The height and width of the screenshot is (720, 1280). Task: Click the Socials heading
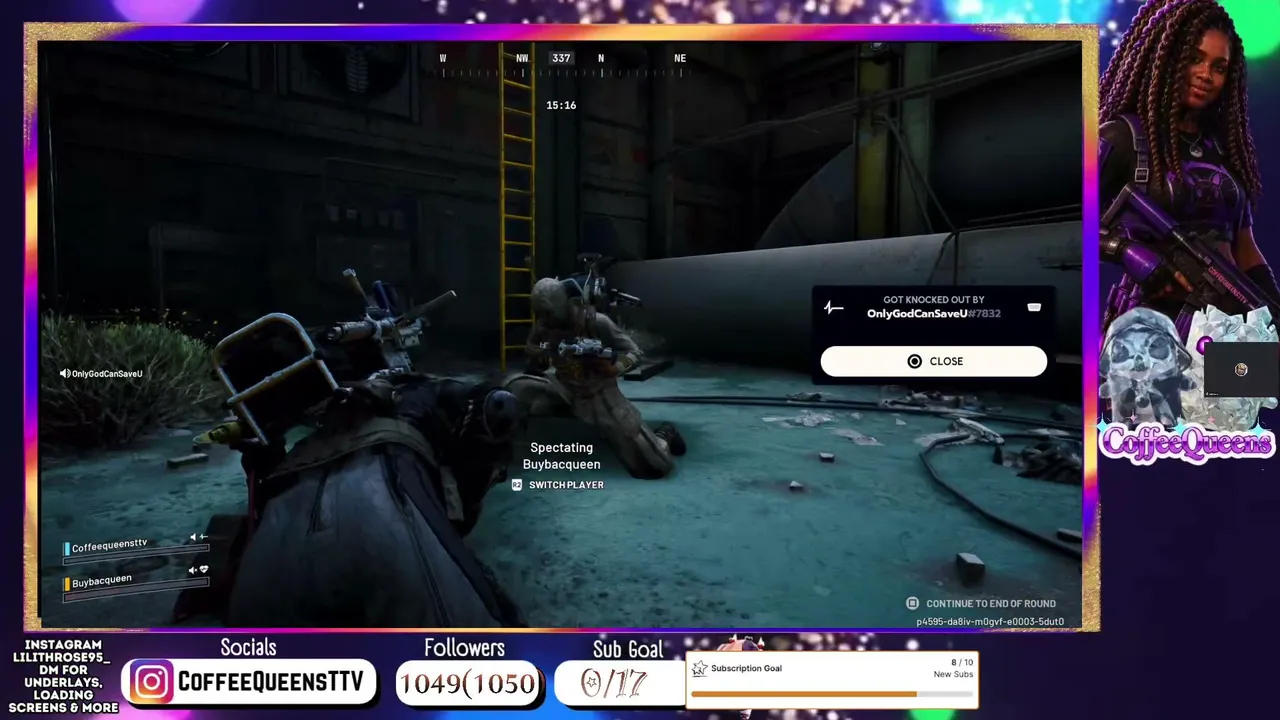click(x=248, y=647)
